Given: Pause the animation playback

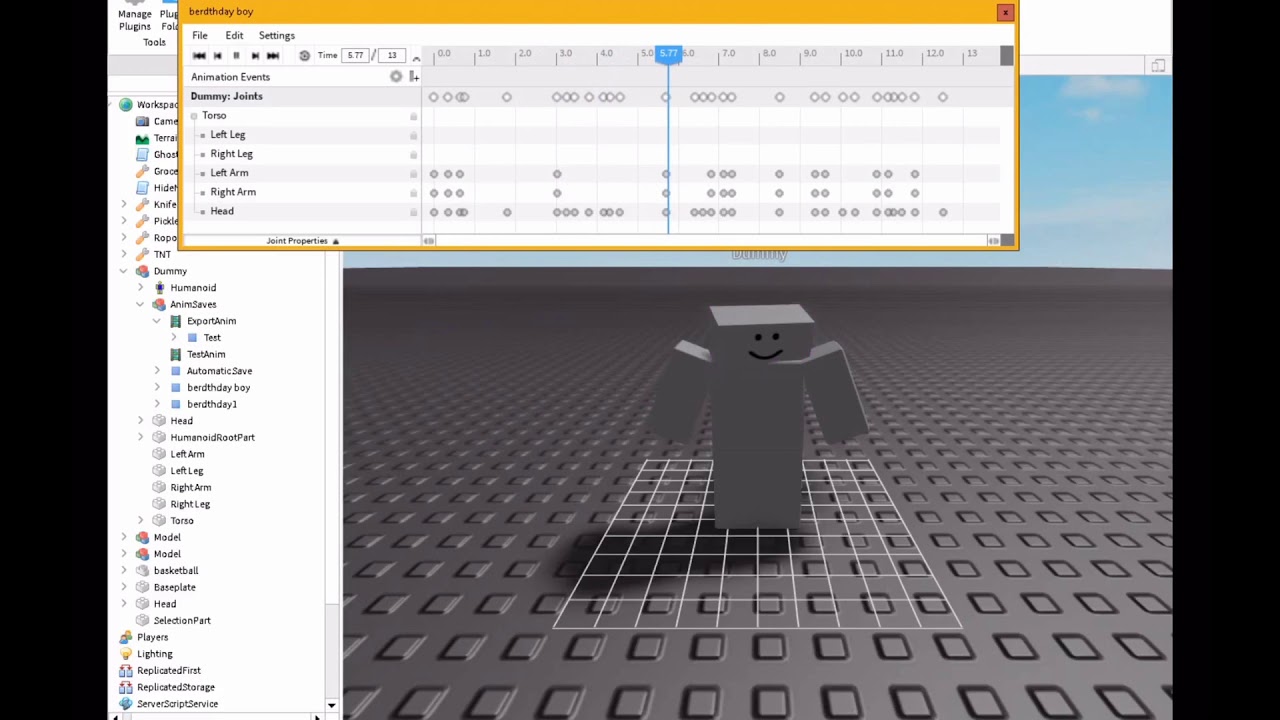Looking at the screenshot, I should pos(236,56).
